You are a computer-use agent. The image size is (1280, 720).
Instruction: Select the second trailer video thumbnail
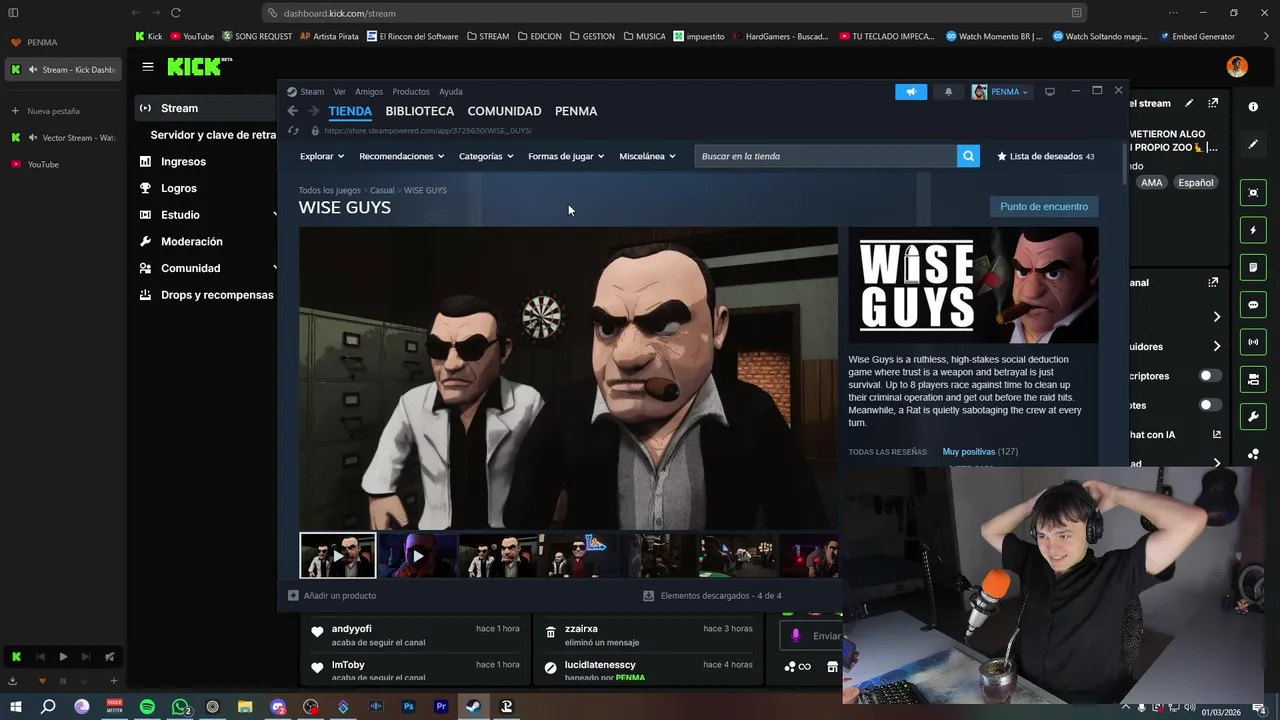tap(418, 556)
